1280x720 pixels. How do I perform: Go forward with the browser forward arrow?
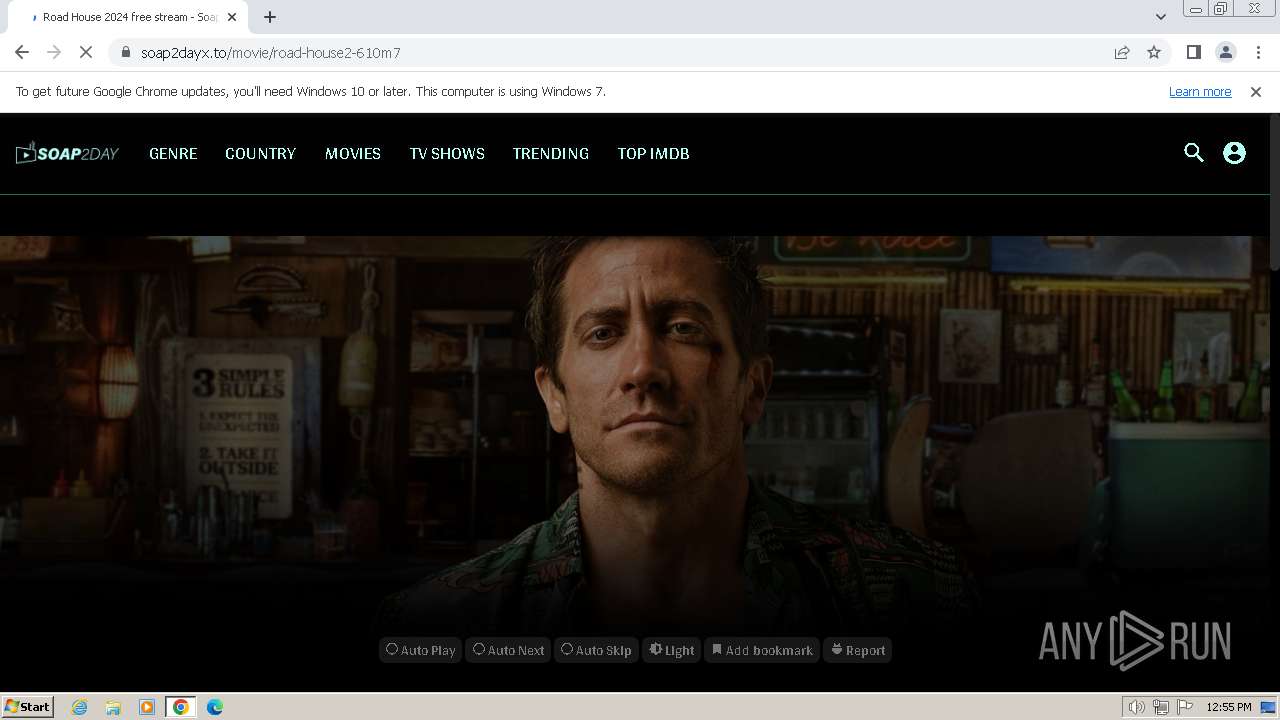pyautogui.click(x=54, y=52)
